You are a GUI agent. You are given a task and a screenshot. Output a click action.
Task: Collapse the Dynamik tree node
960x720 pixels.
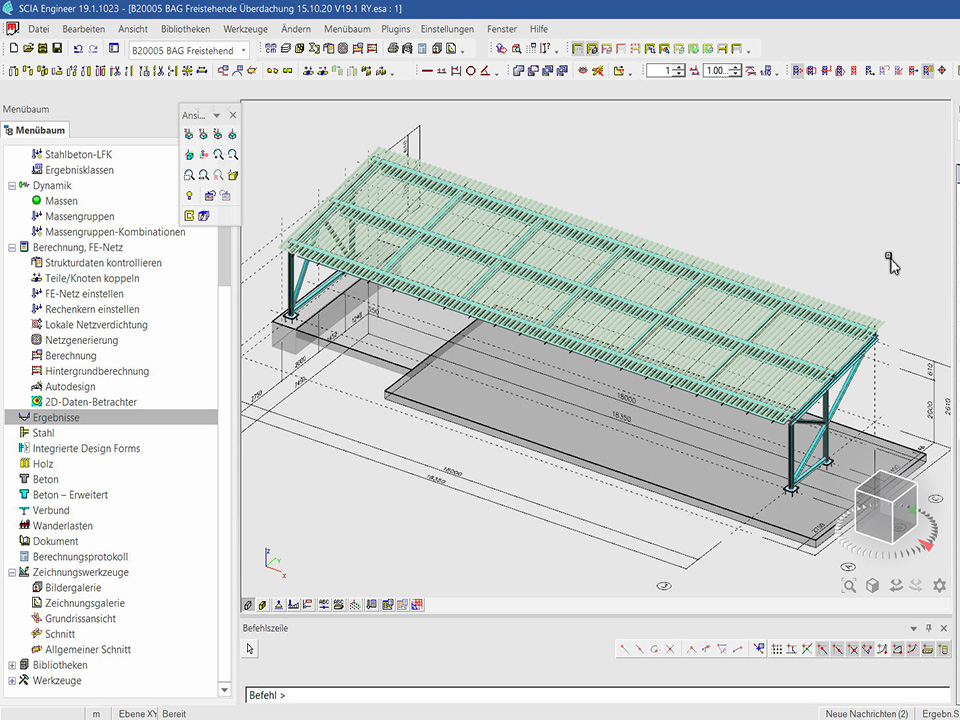pos(12,186)
